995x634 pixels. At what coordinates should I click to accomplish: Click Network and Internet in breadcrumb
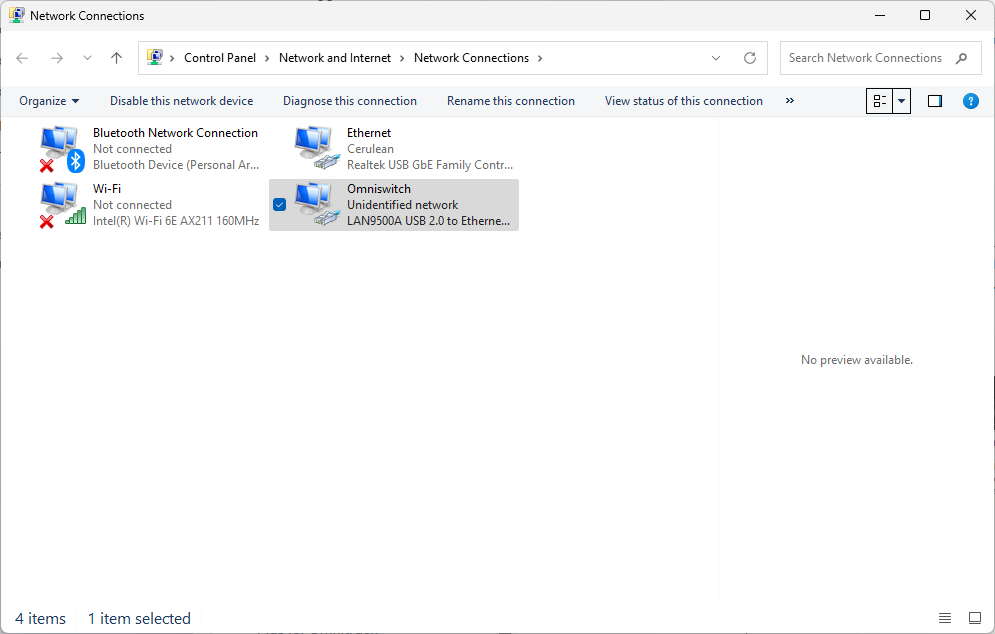335,58
